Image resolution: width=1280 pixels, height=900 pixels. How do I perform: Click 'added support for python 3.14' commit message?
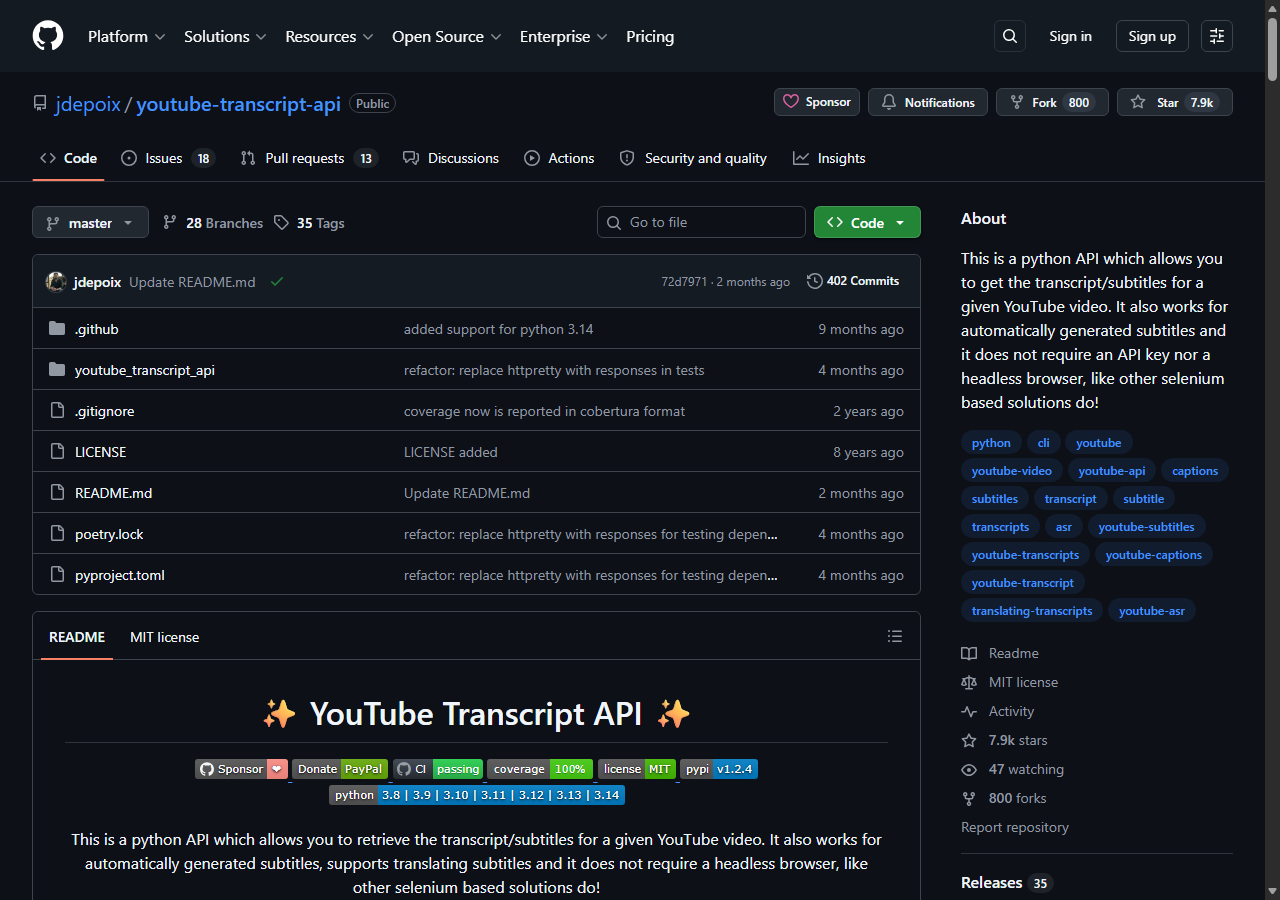pyautogui.click(x=499, y=329)
